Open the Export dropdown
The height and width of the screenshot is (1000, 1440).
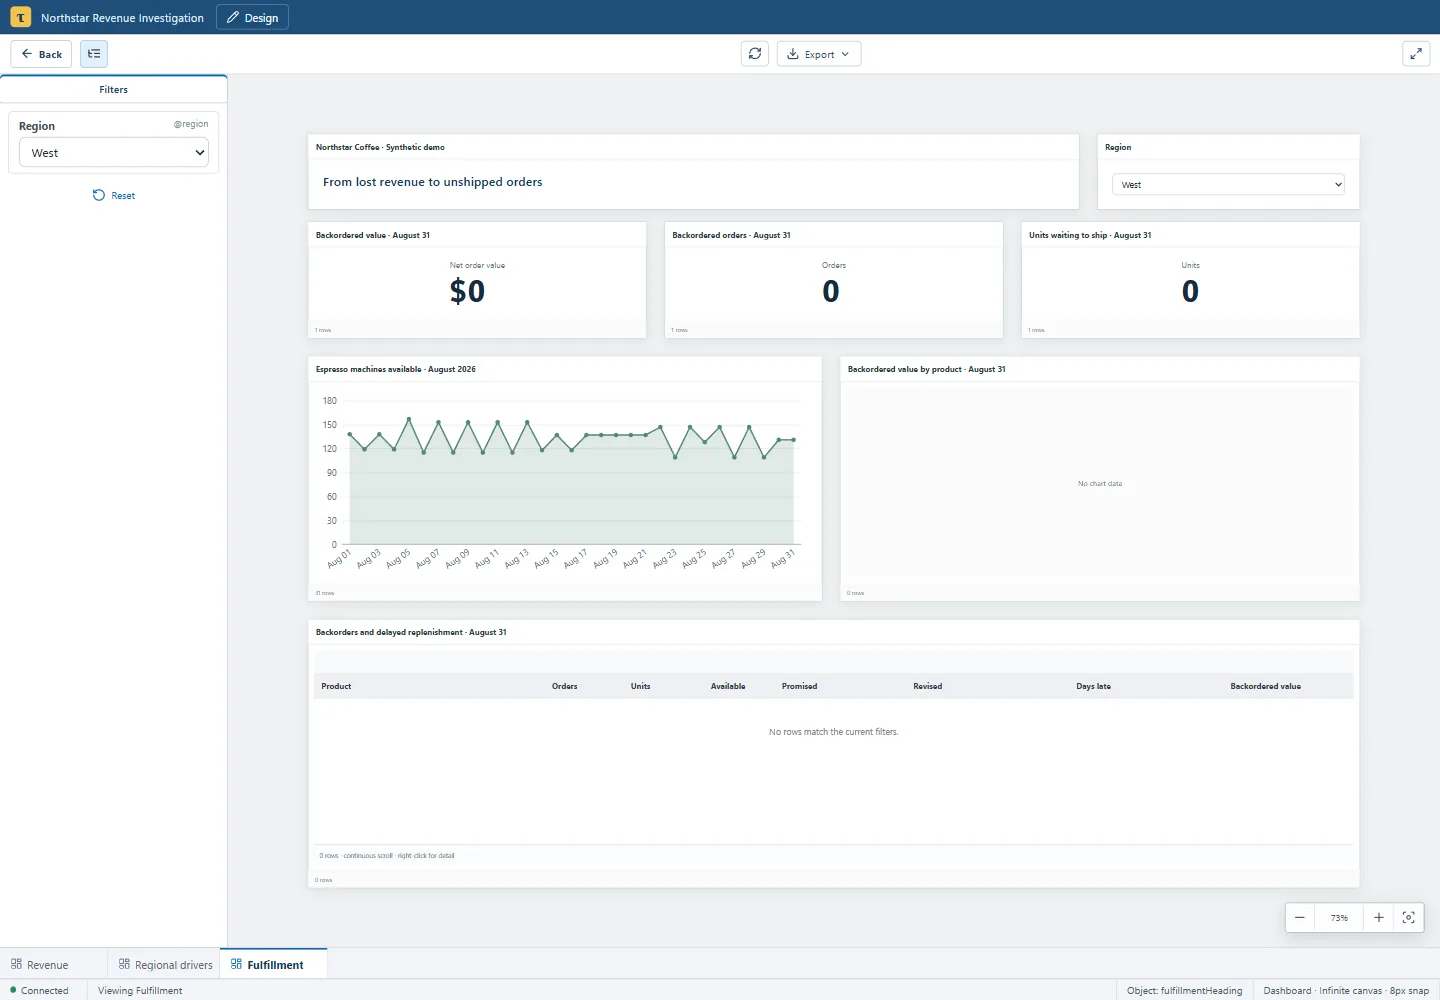click(x=818, y=54)
